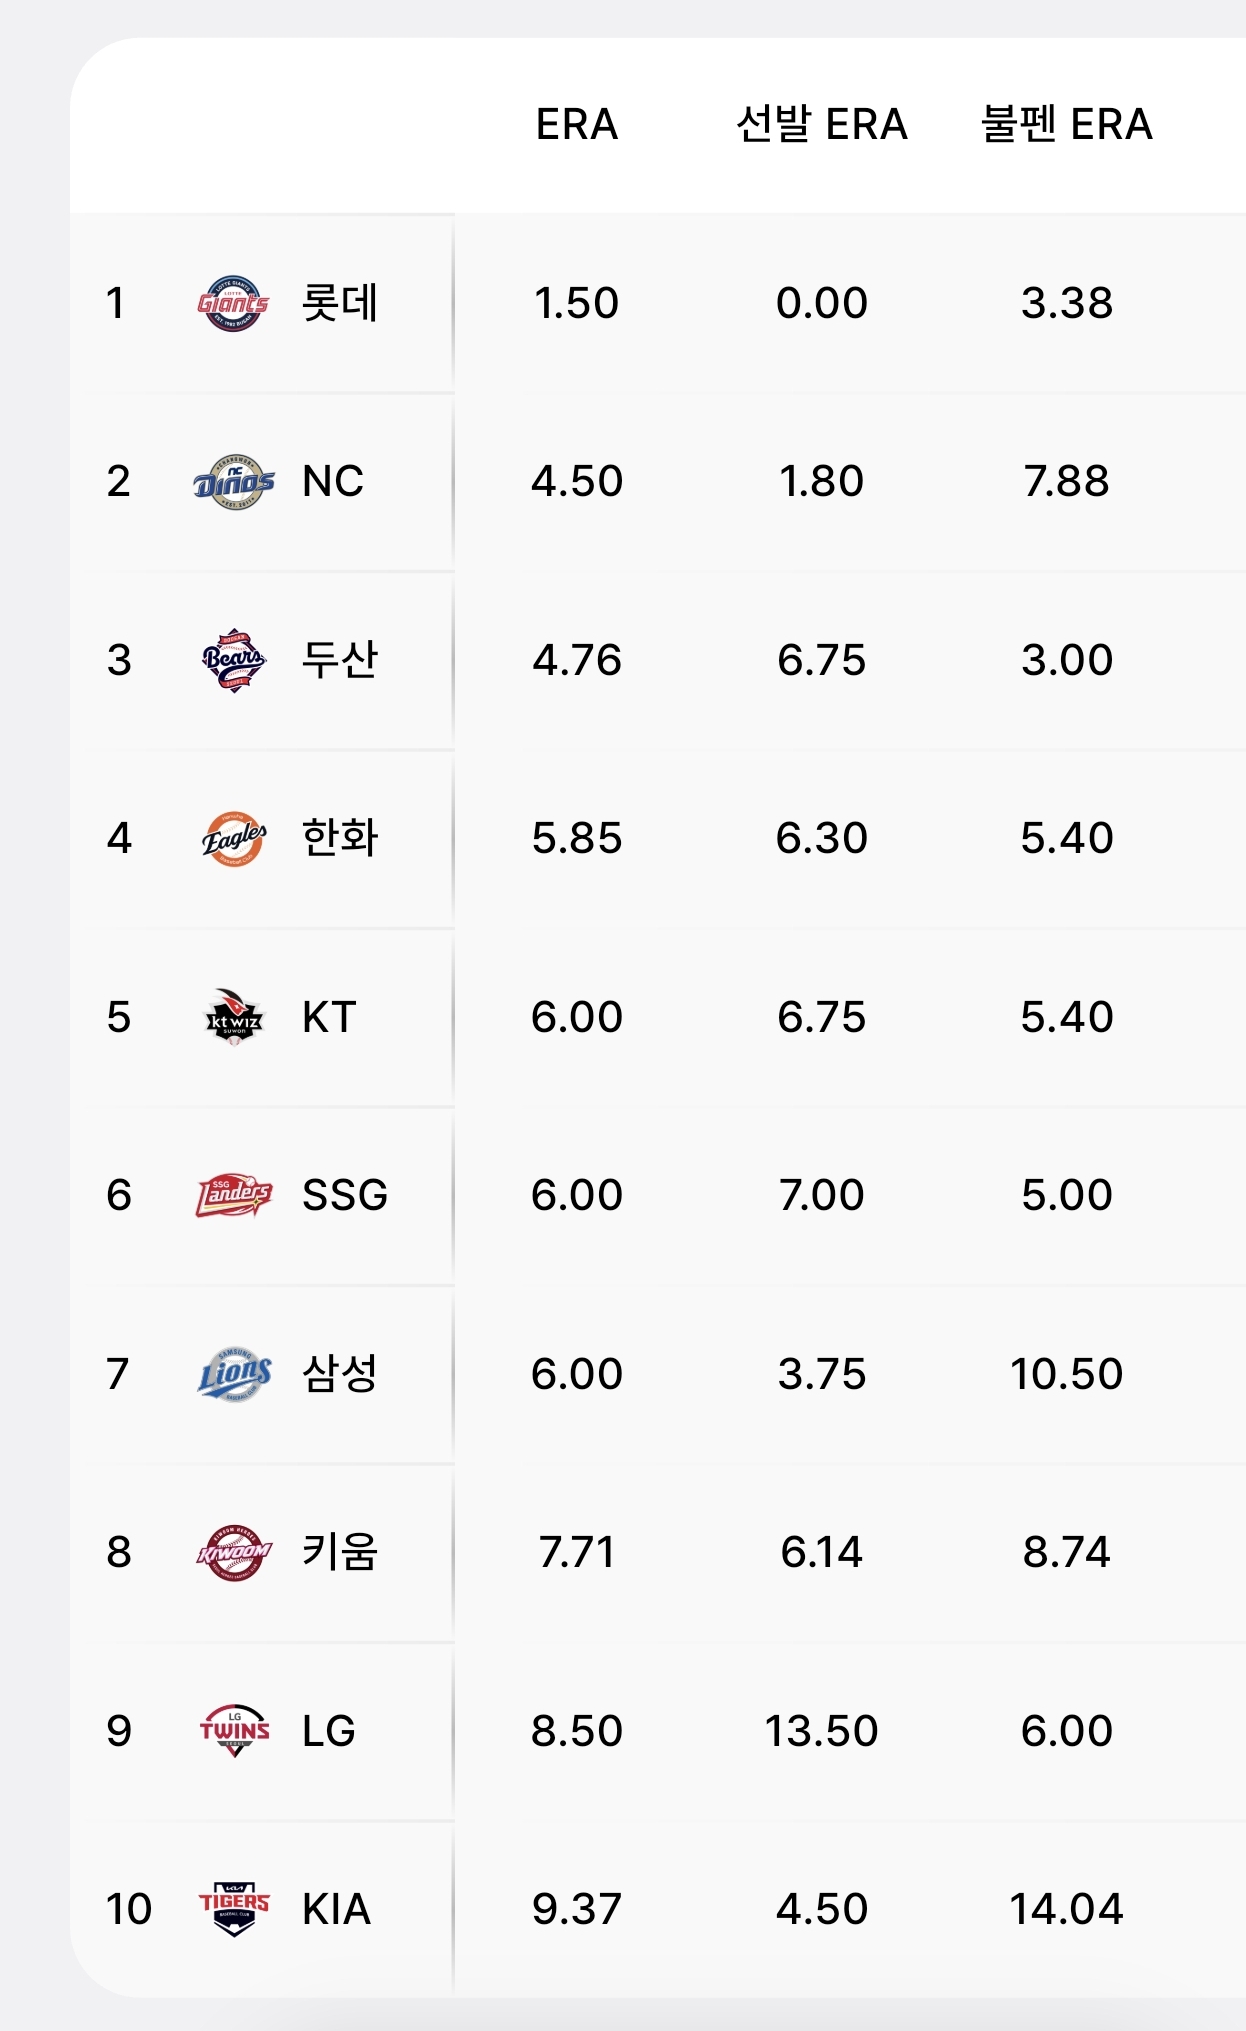Screen dimensions: 1246x2031
Task: Click the LG Twins logo
Action: coord(233,1731)
